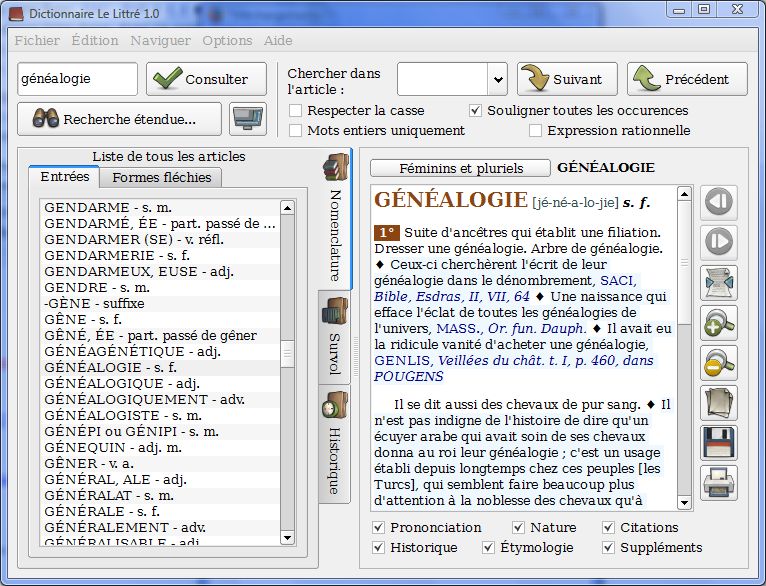Toggle Nature display checkbox
Image resolution: width=766 pixels, height=586 pixels.
tap(518, 527)
